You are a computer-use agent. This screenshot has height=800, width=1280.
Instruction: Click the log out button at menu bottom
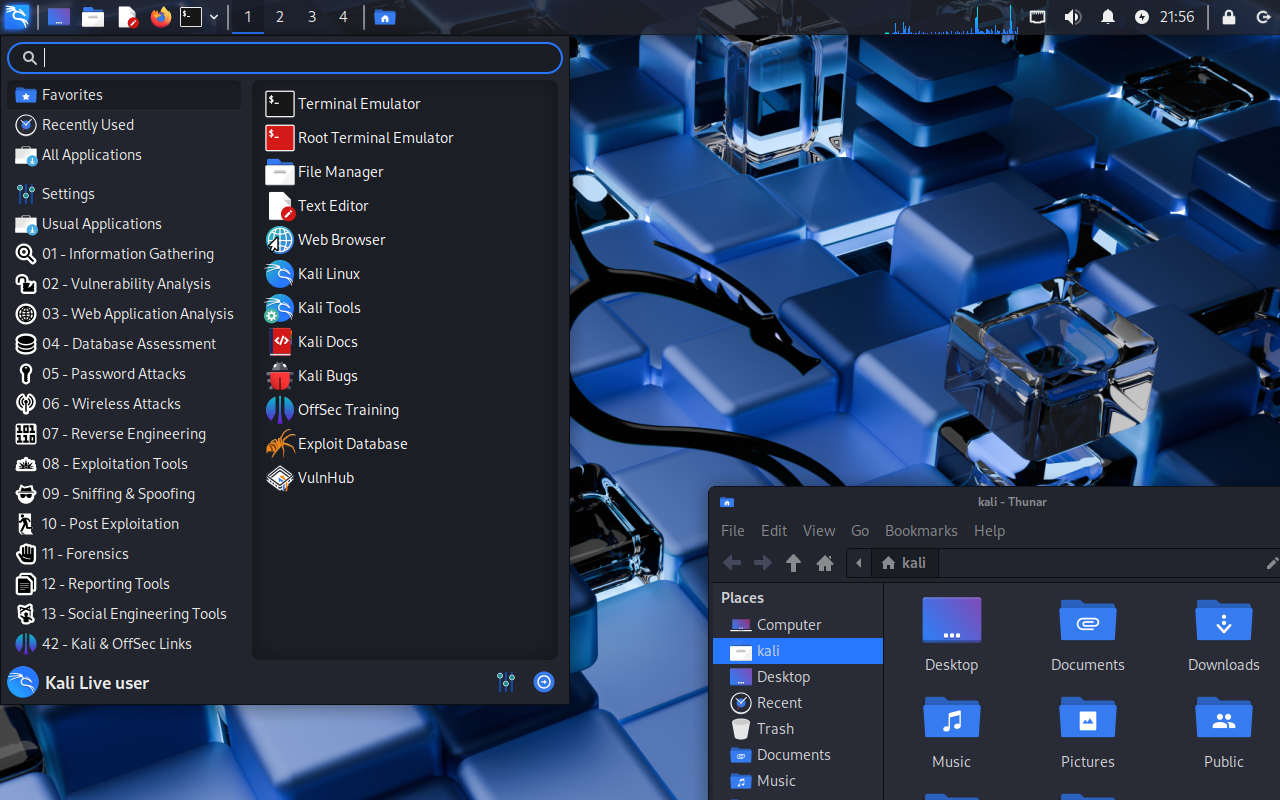pyautogui.click(x=544, y=682)
